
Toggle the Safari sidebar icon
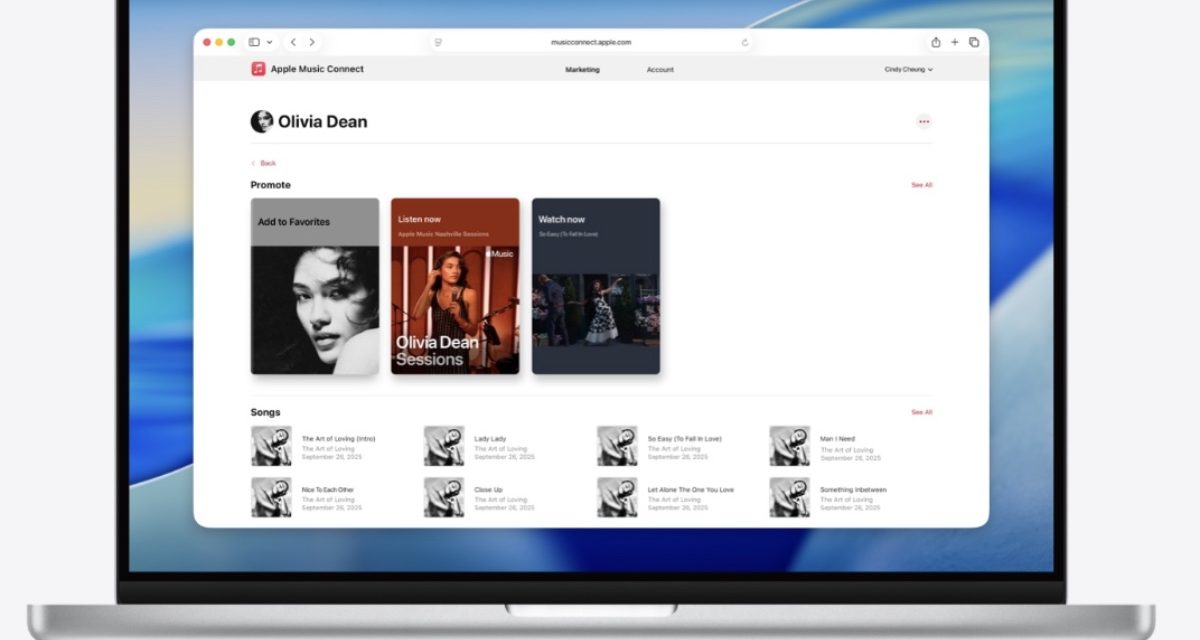[253, 42]
